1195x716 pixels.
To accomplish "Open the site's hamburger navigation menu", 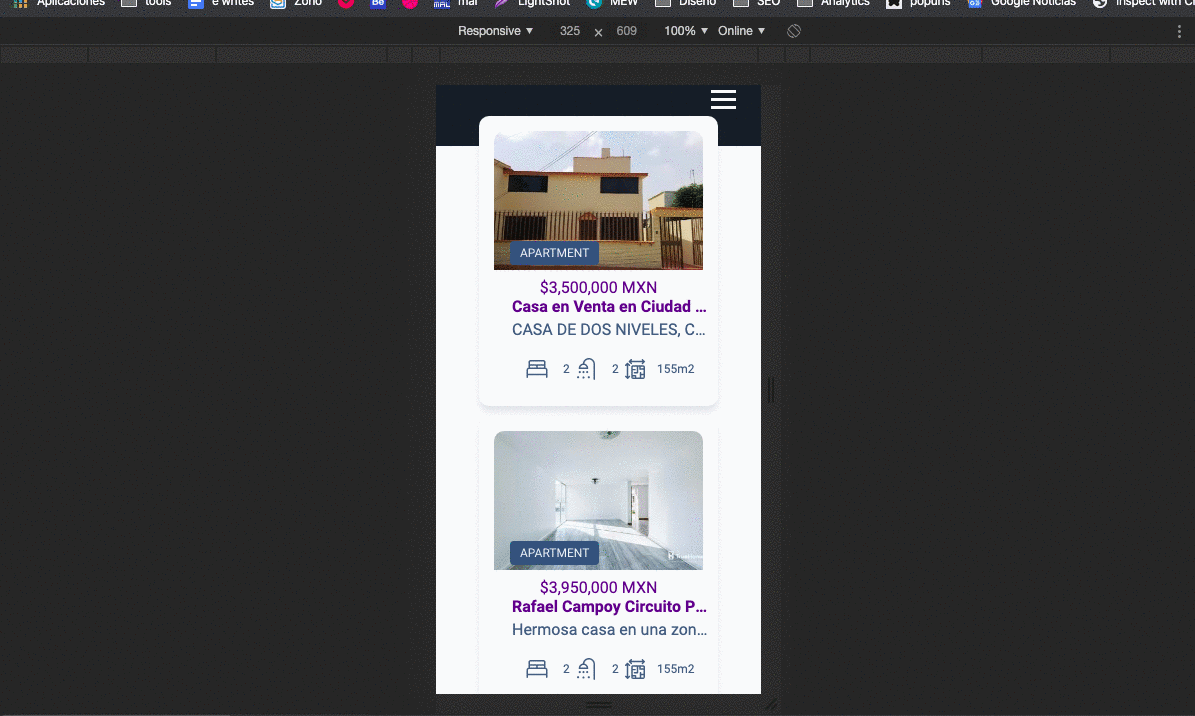I will click(x=723, y=100).
